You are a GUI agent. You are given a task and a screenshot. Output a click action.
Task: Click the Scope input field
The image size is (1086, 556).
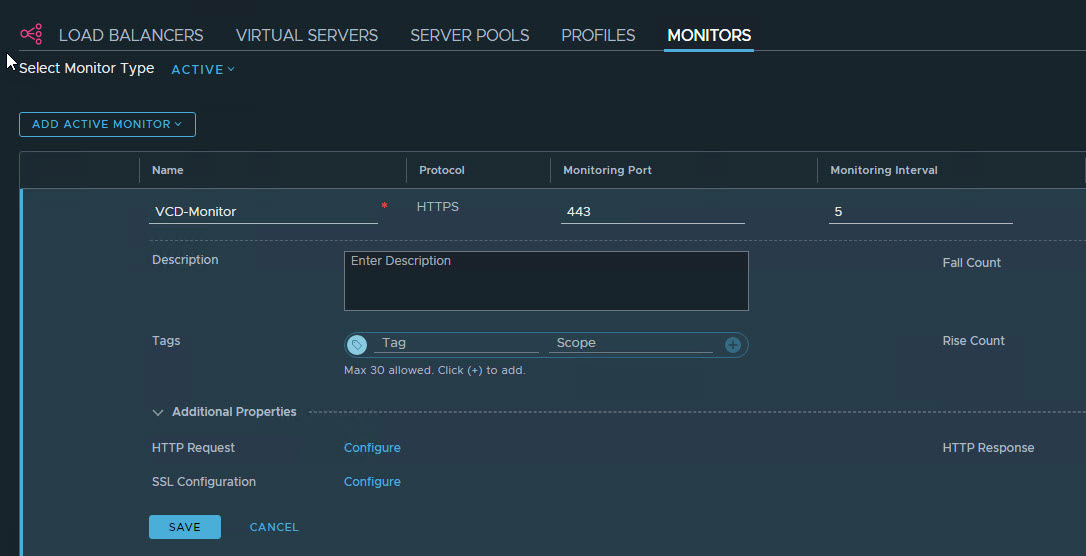click(632, 343)
